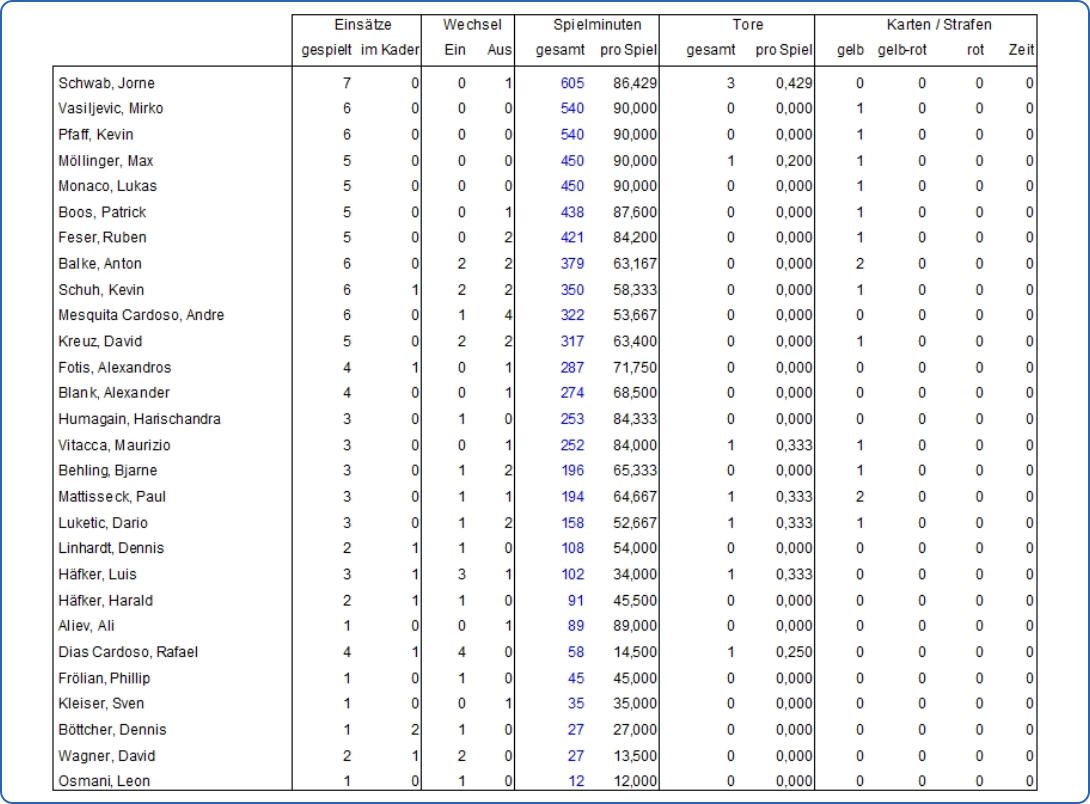
Task: Click Schwab's total minutes link 605
Action: (573, 83)
